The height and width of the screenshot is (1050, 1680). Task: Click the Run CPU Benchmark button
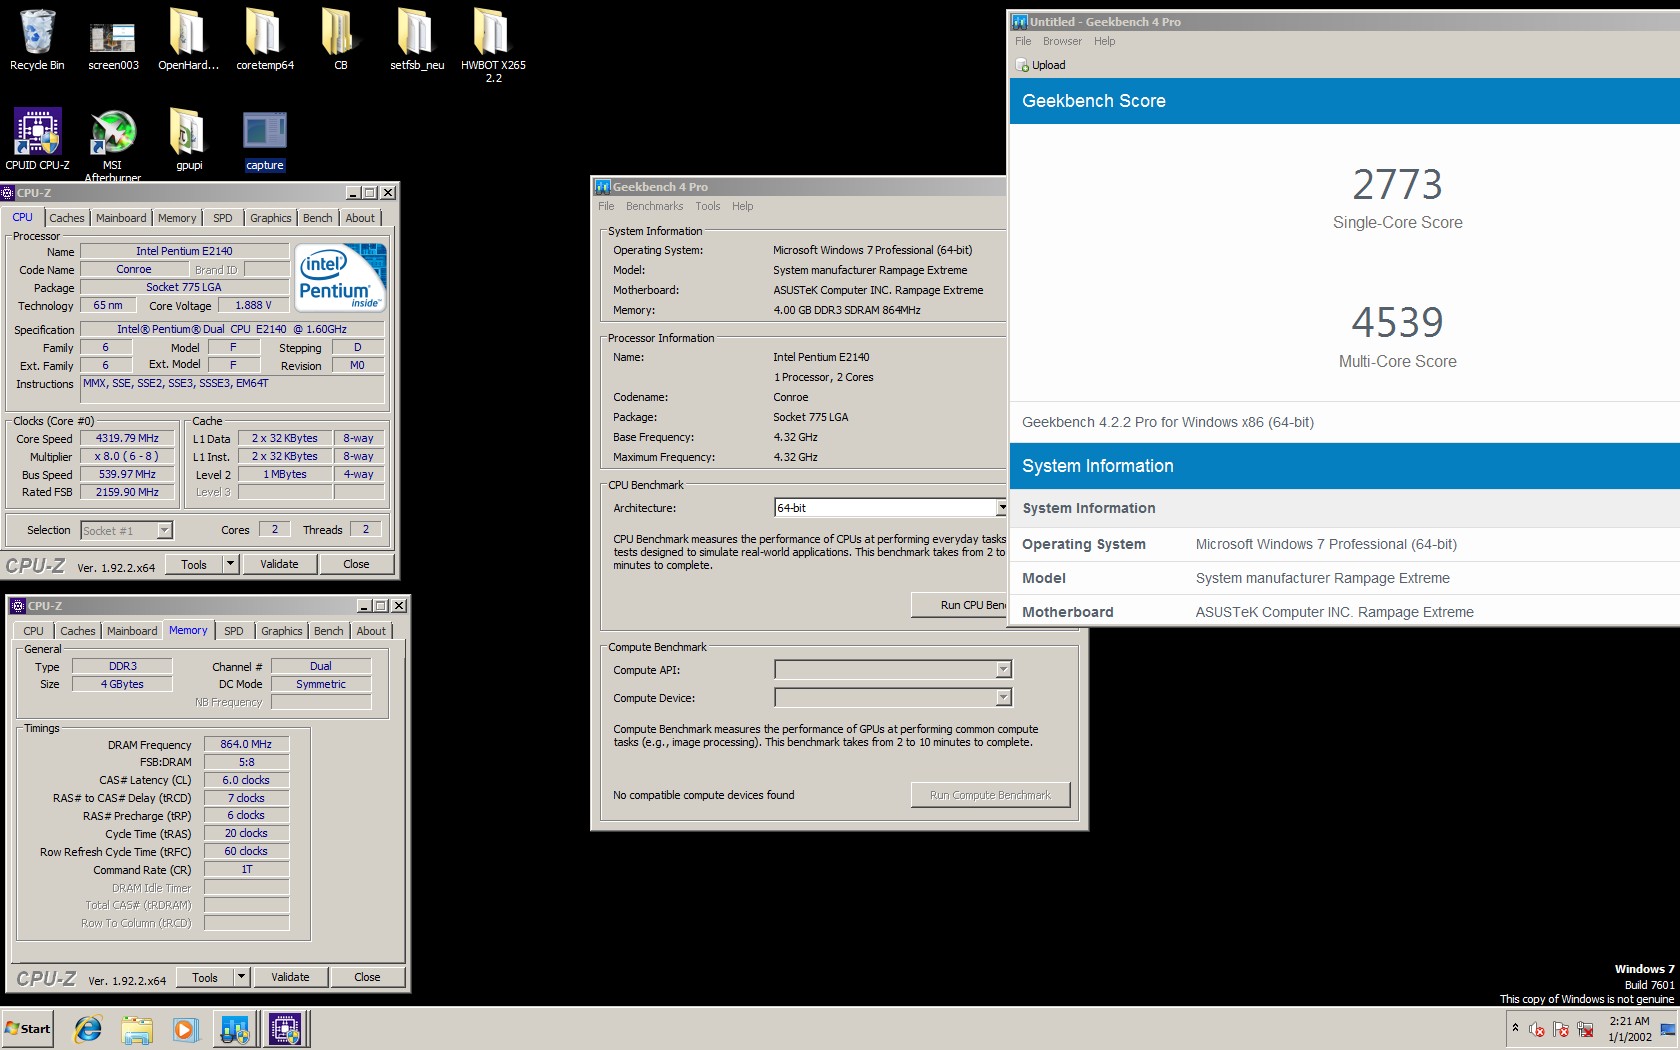pyautogui.click(x=959, y=605)
